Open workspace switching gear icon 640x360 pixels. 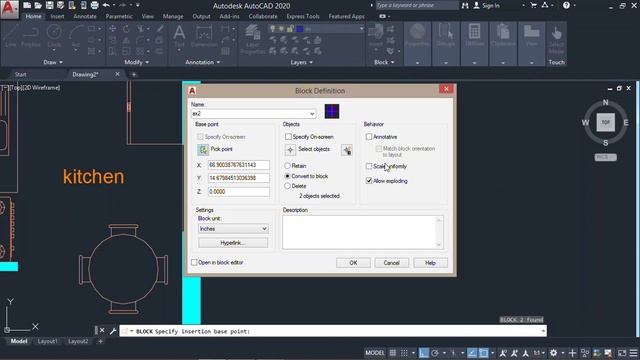(x=553, y=353)
